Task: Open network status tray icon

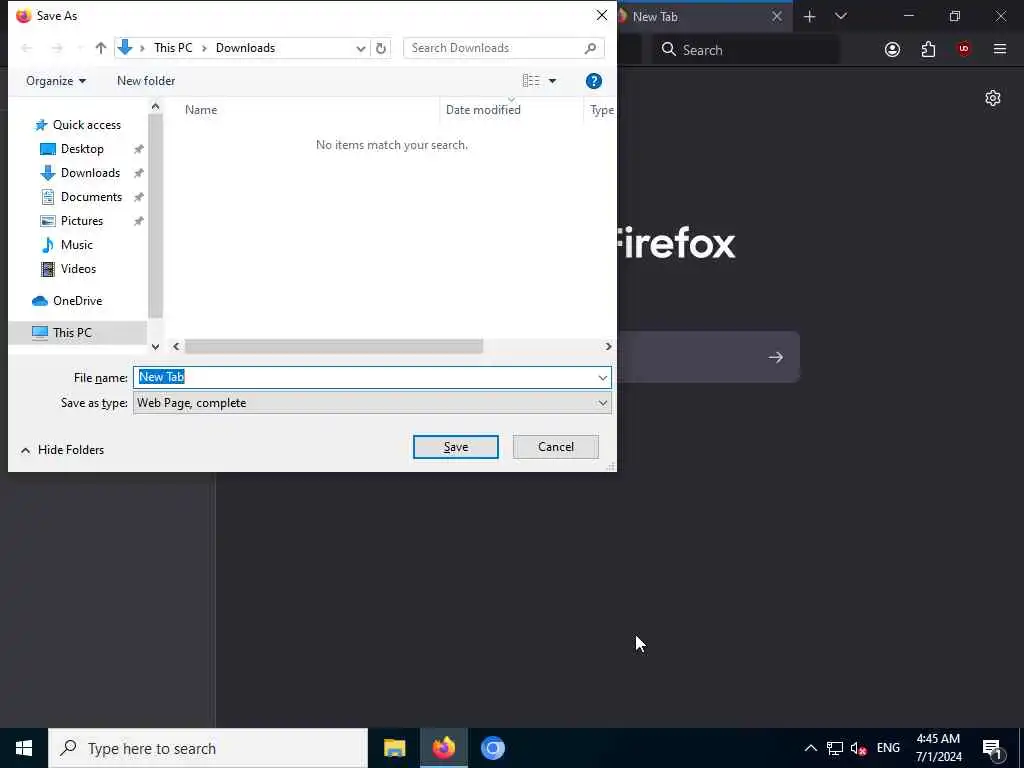Action: pos(835,748)
